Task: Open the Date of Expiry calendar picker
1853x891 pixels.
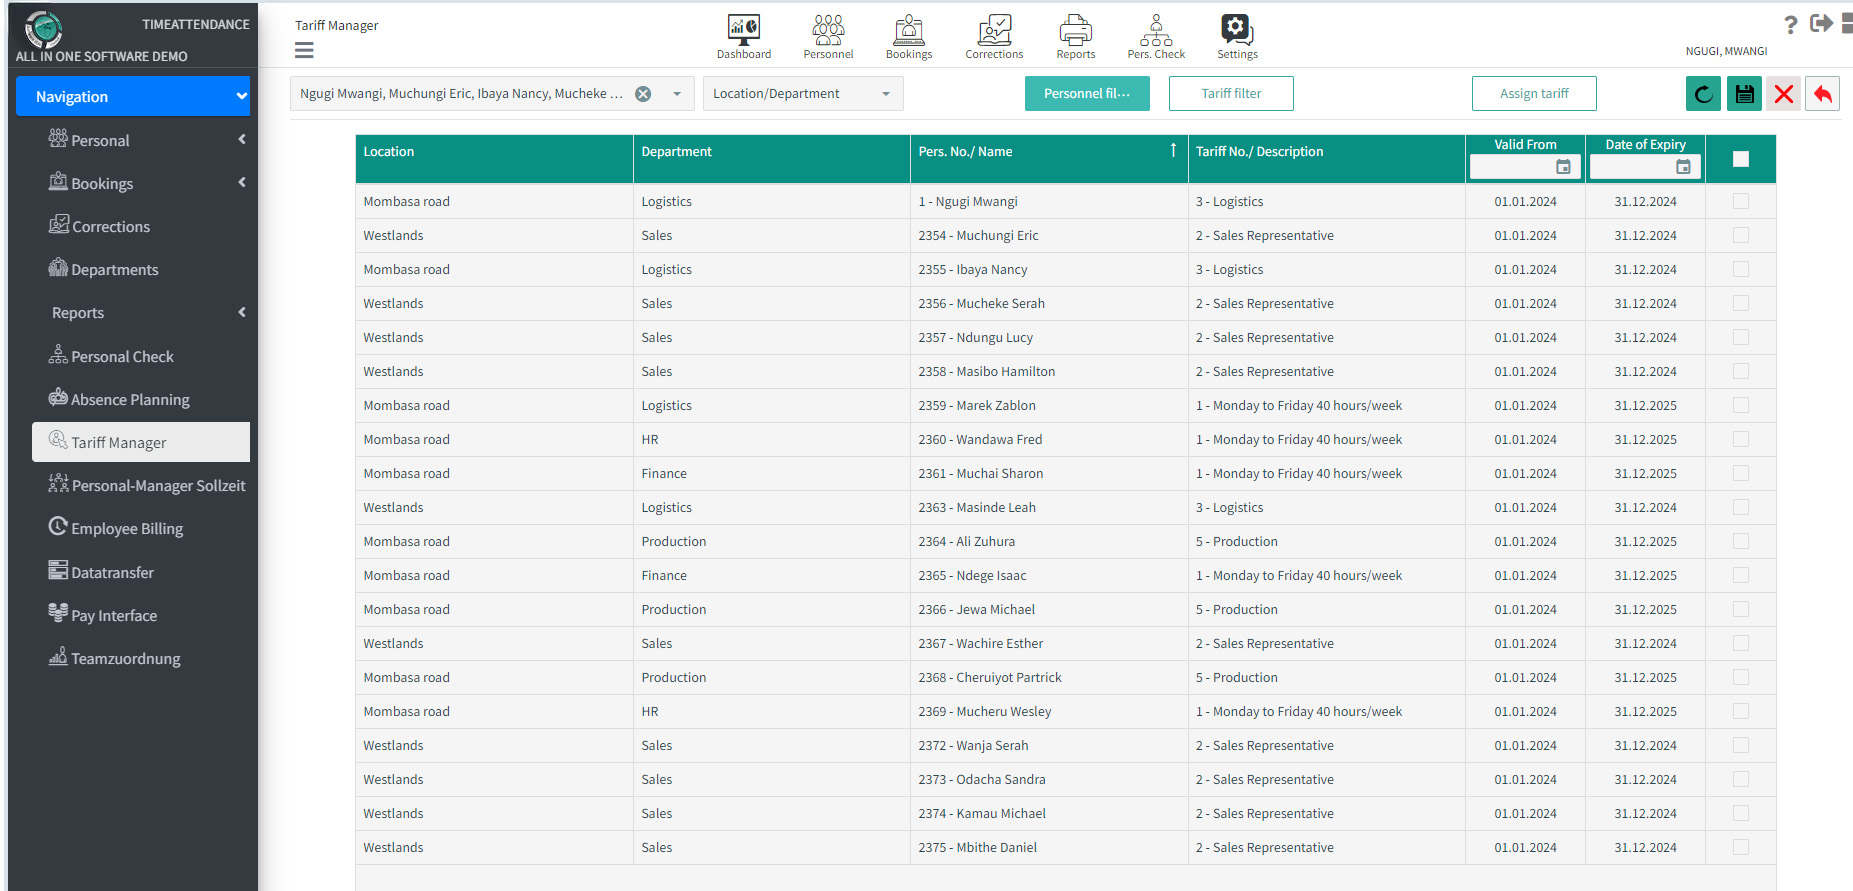Action: click(x=1683, y=167)
